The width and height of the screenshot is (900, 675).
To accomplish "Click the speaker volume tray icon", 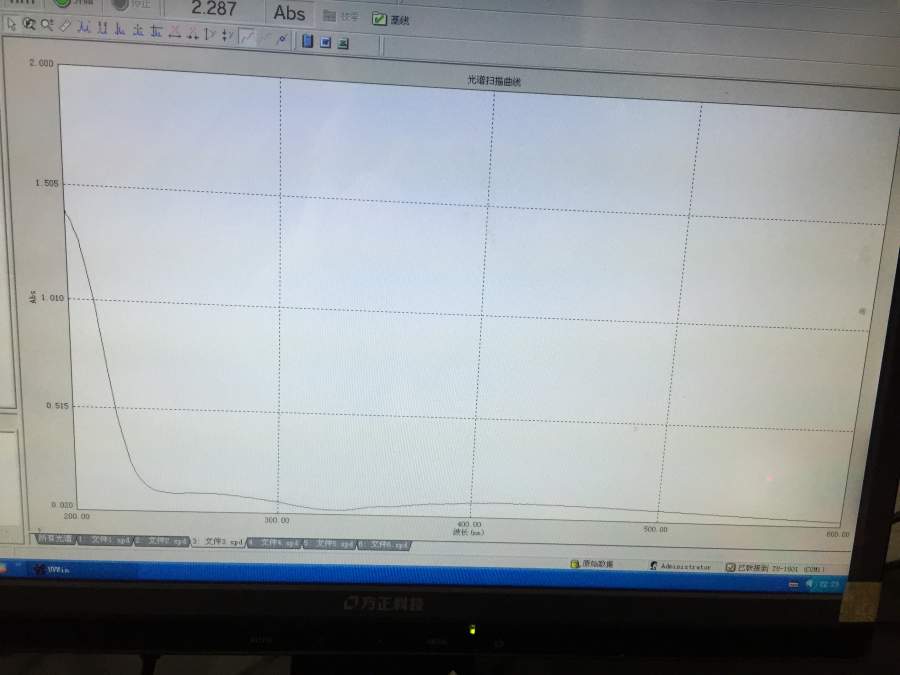I will (810, 584).
